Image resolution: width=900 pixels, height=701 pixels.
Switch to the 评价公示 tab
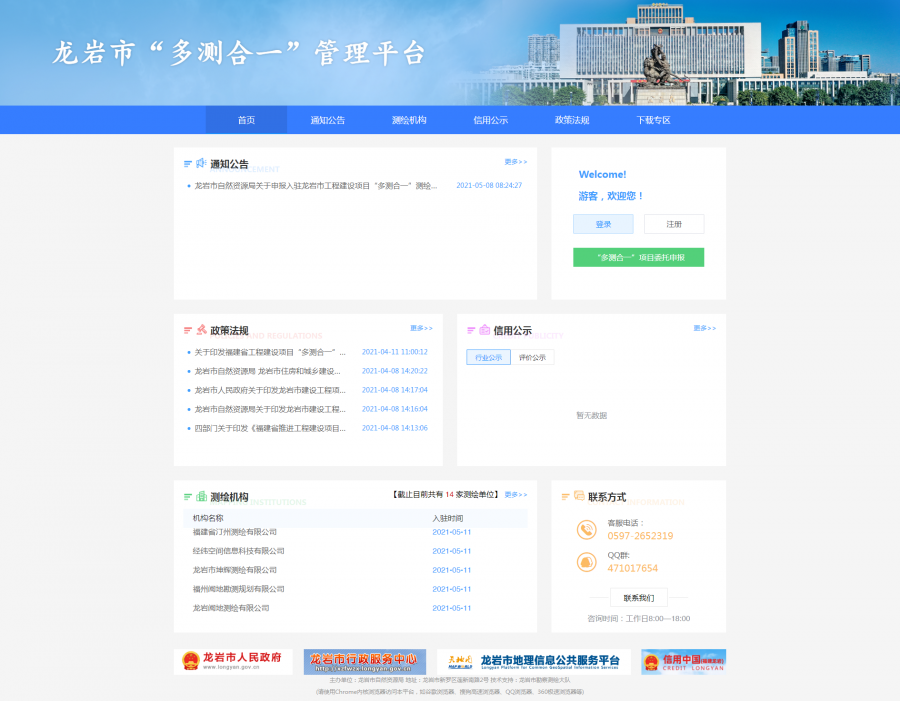click(x=532, y=357)
